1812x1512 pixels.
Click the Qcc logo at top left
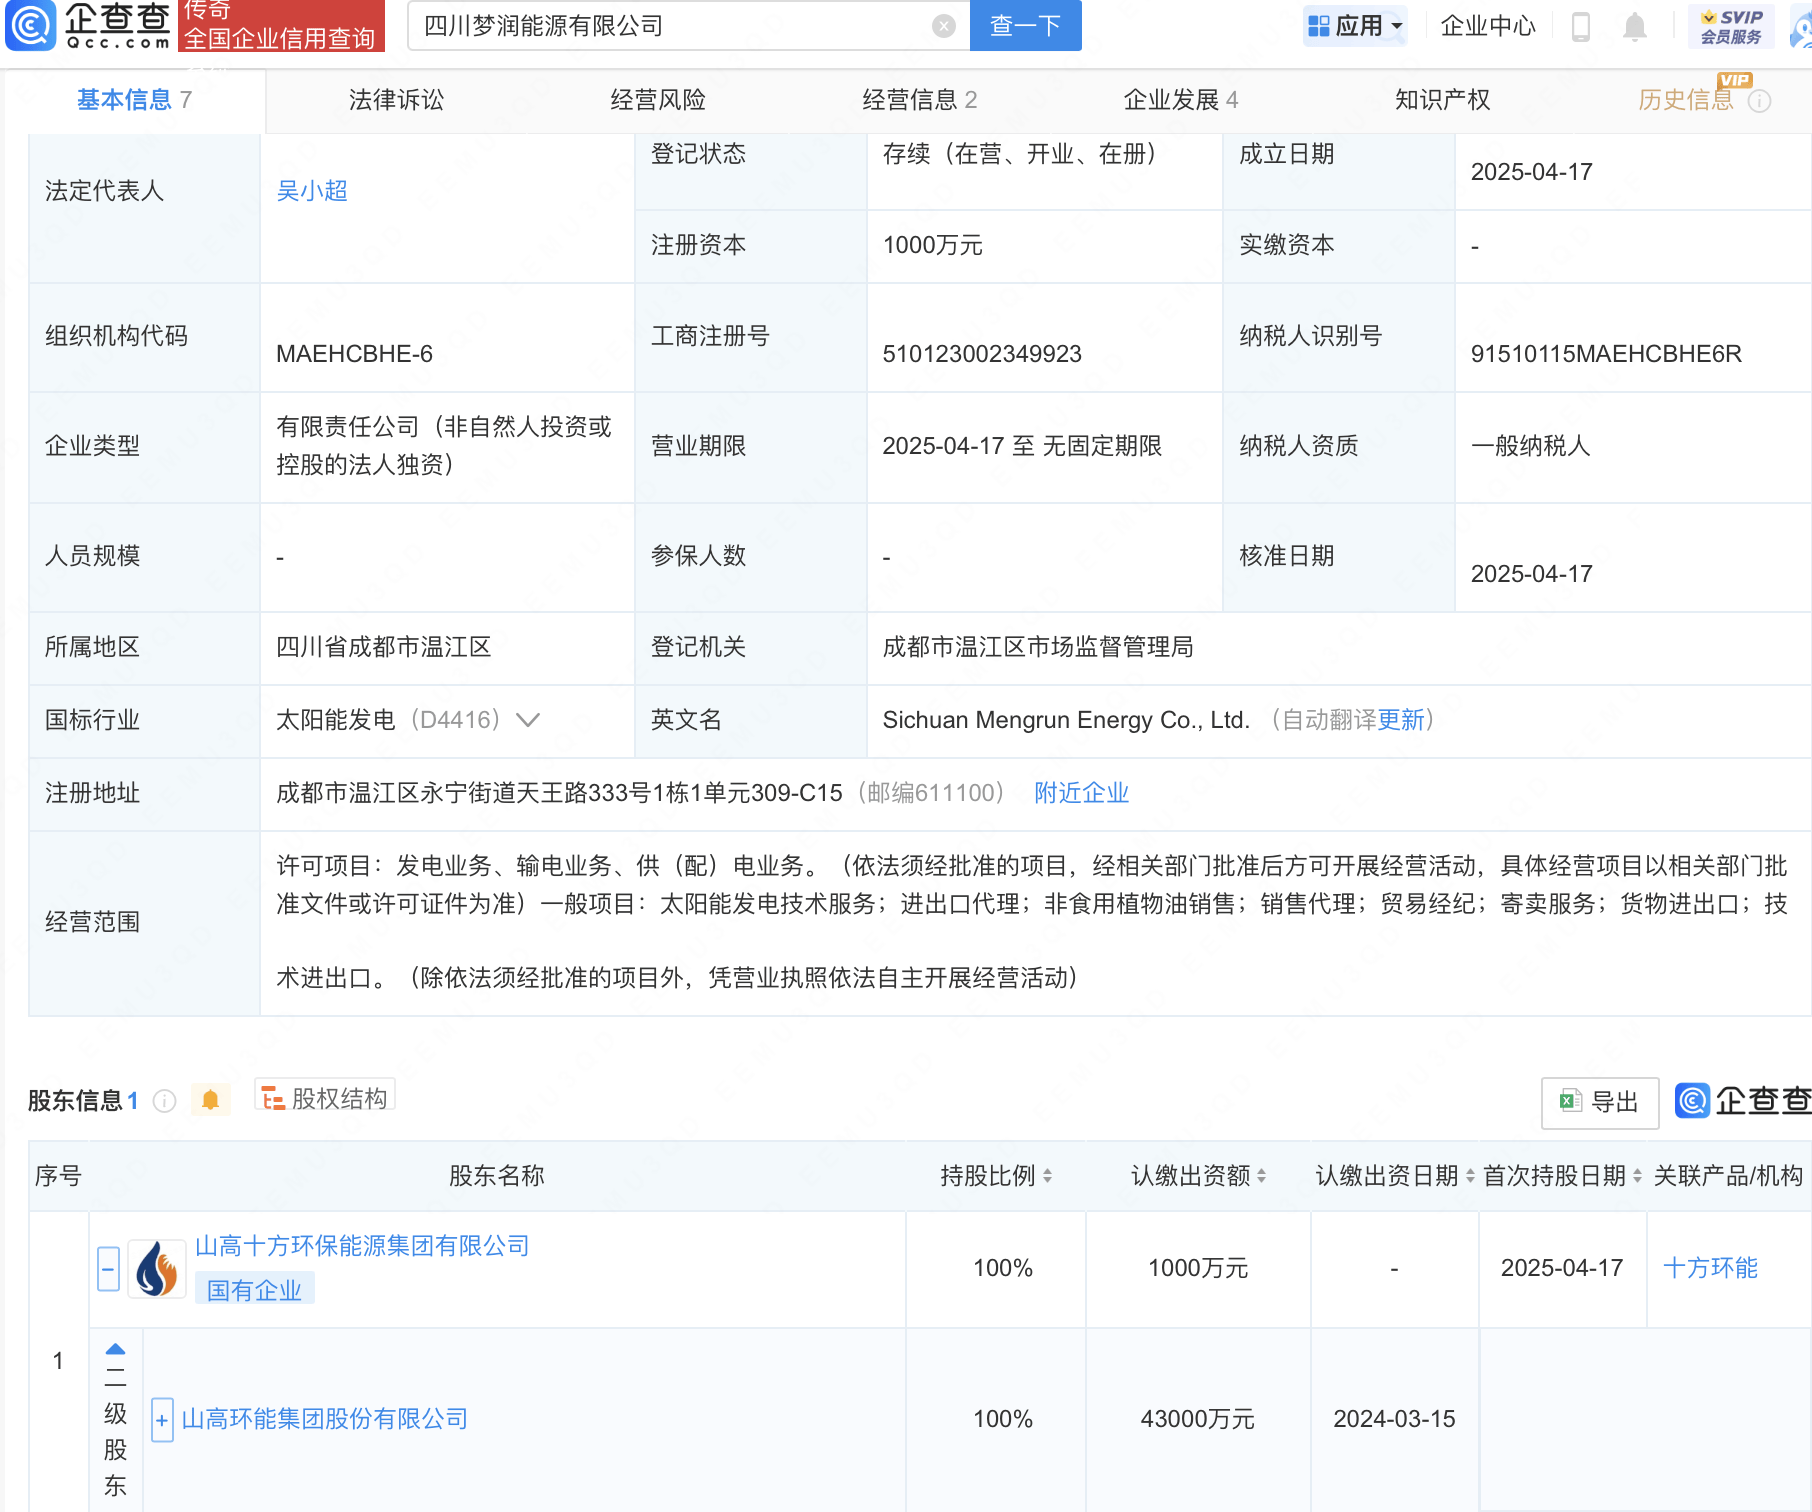(88, 25)
